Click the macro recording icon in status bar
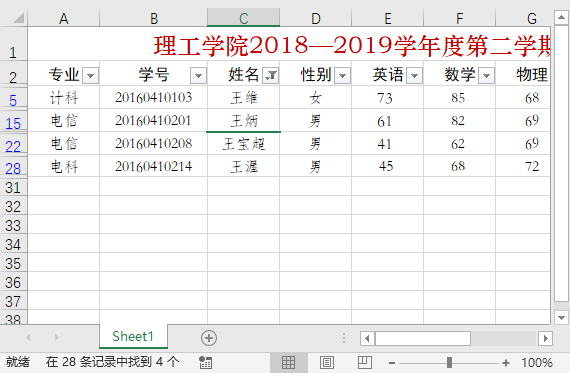 click(205, 362)
